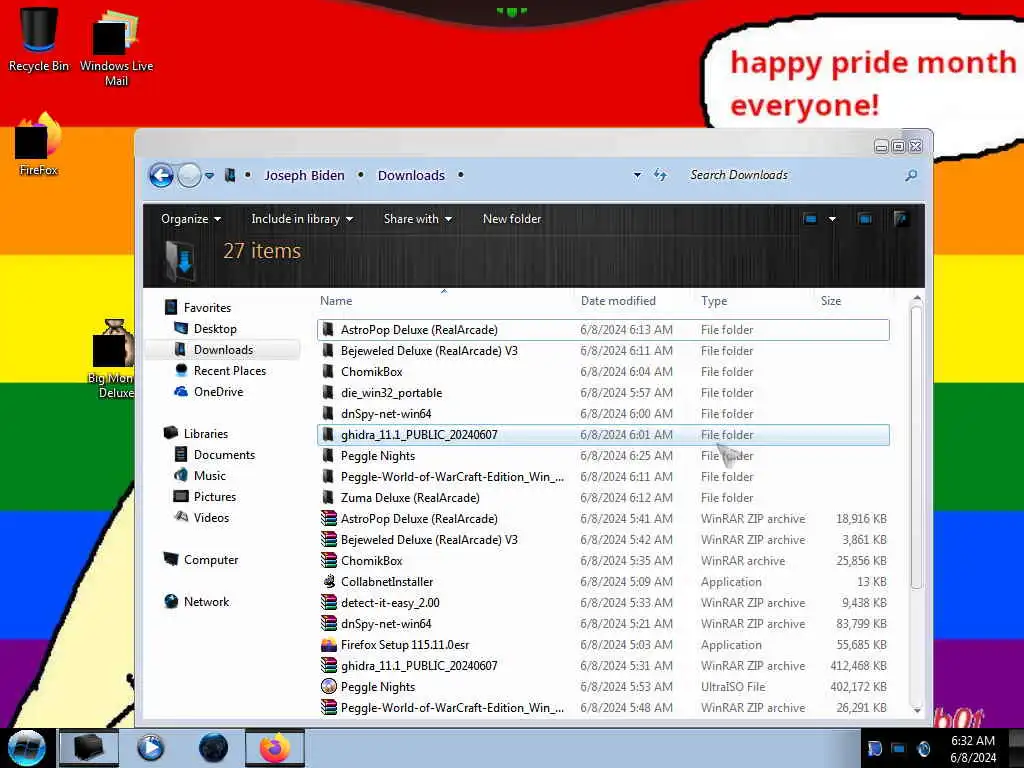Click Joseph Biden in the address bar
The image size is (1024, 768).
(304, 175)
